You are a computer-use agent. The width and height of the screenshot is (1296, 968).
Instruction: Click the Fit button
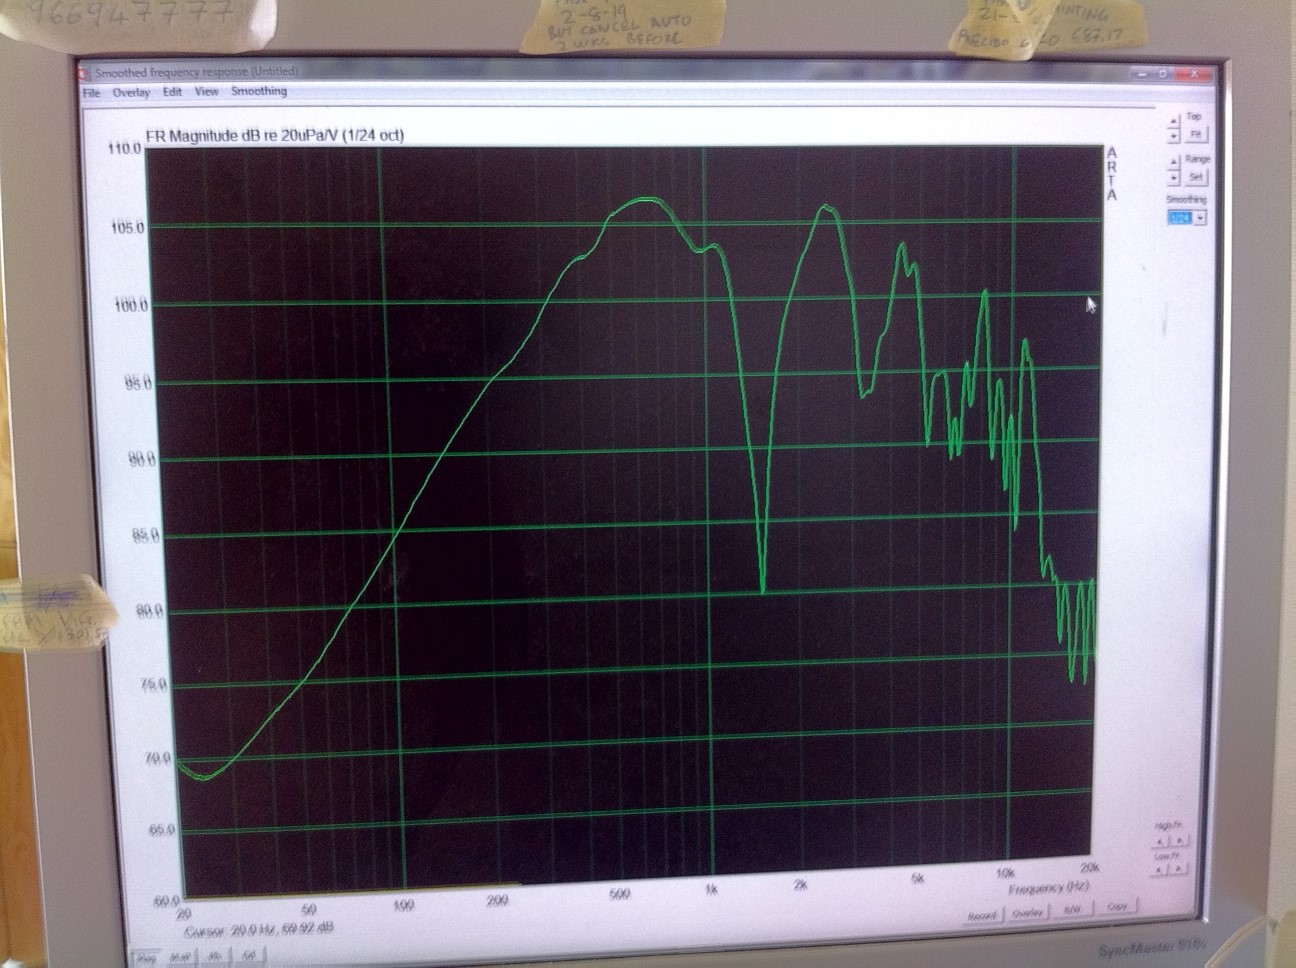click(1196, 134)
